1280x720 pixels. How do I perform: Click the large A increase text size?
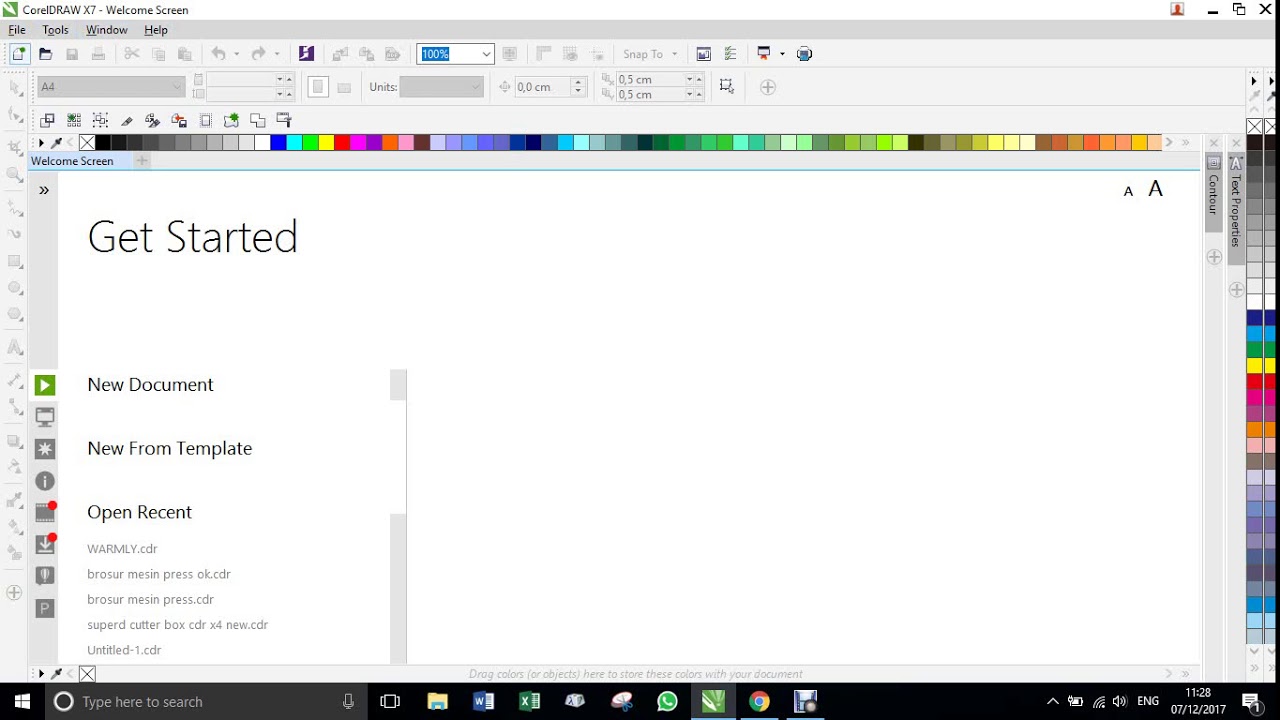(x=1156, y=189)
